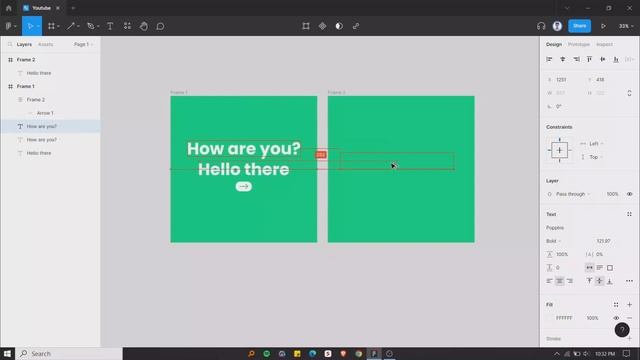The width and height of the screenshot is (640, 360).
Task: Set text vertical align middle
Action: tap(600, 281)
